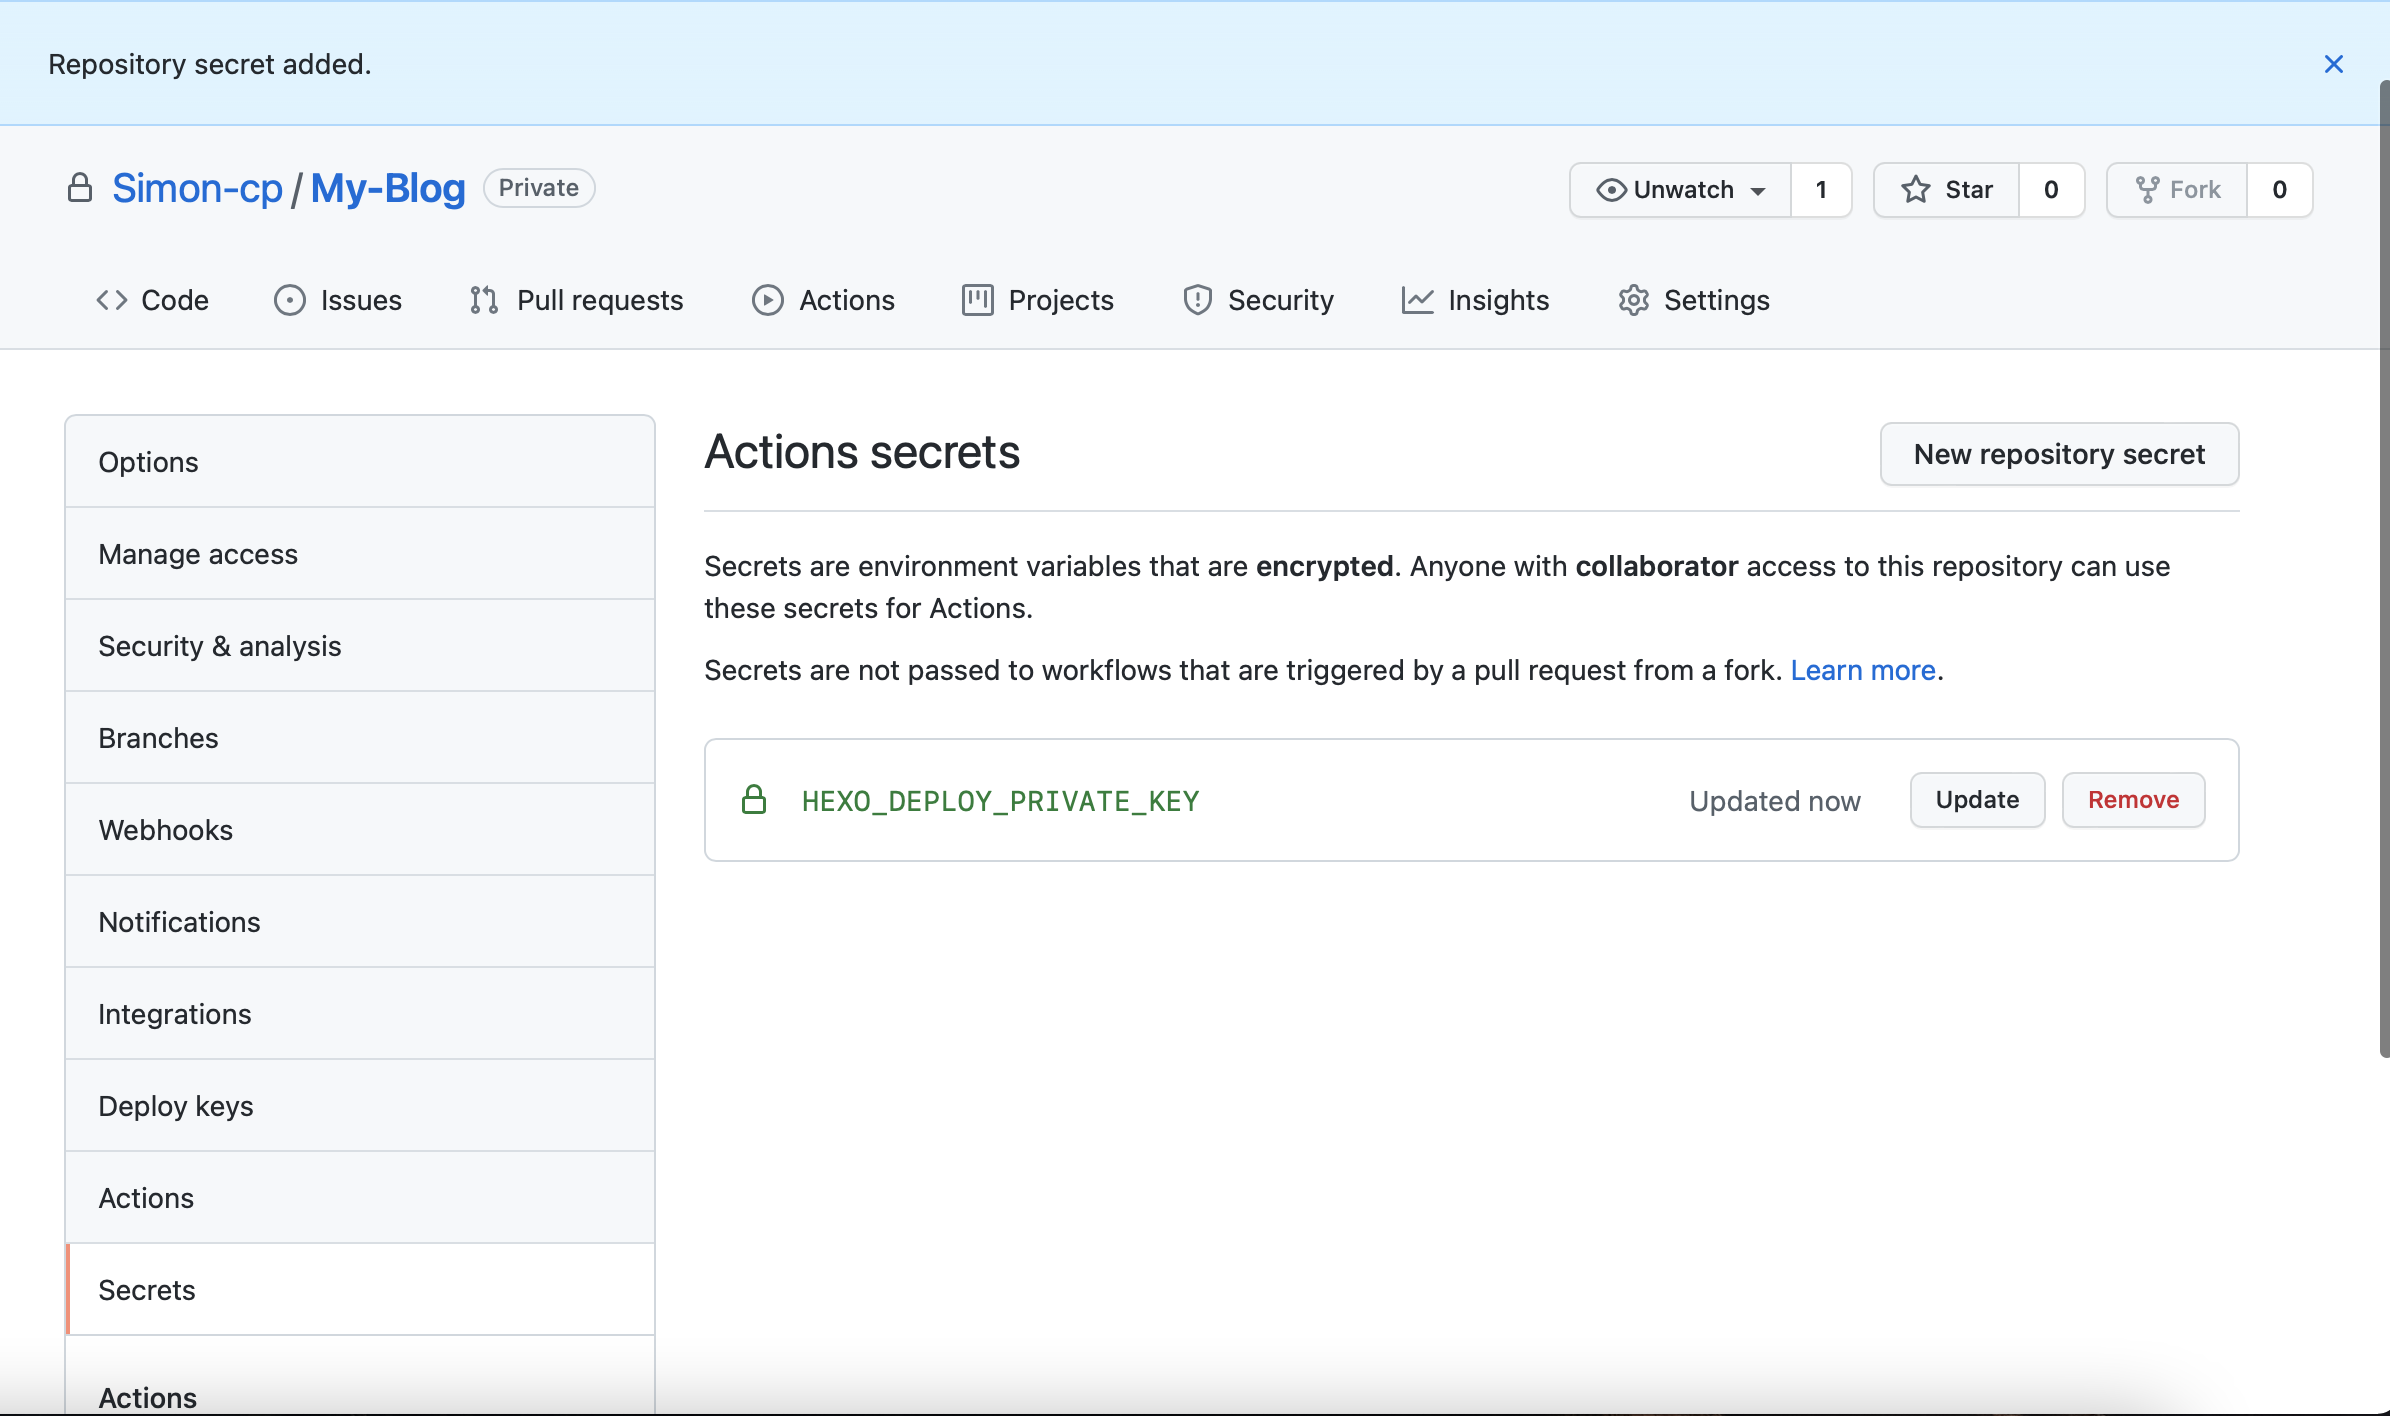Click the Star icon
2390x1416 pixels.
coord(1916,190)
